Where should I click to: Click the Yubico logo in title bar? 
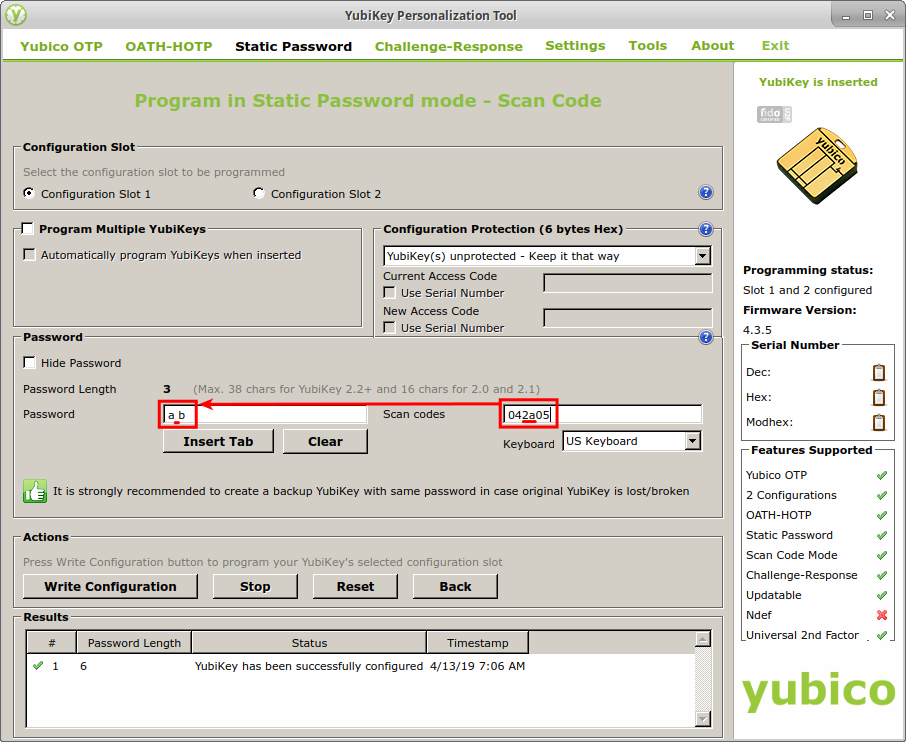(x=16, y=15)
